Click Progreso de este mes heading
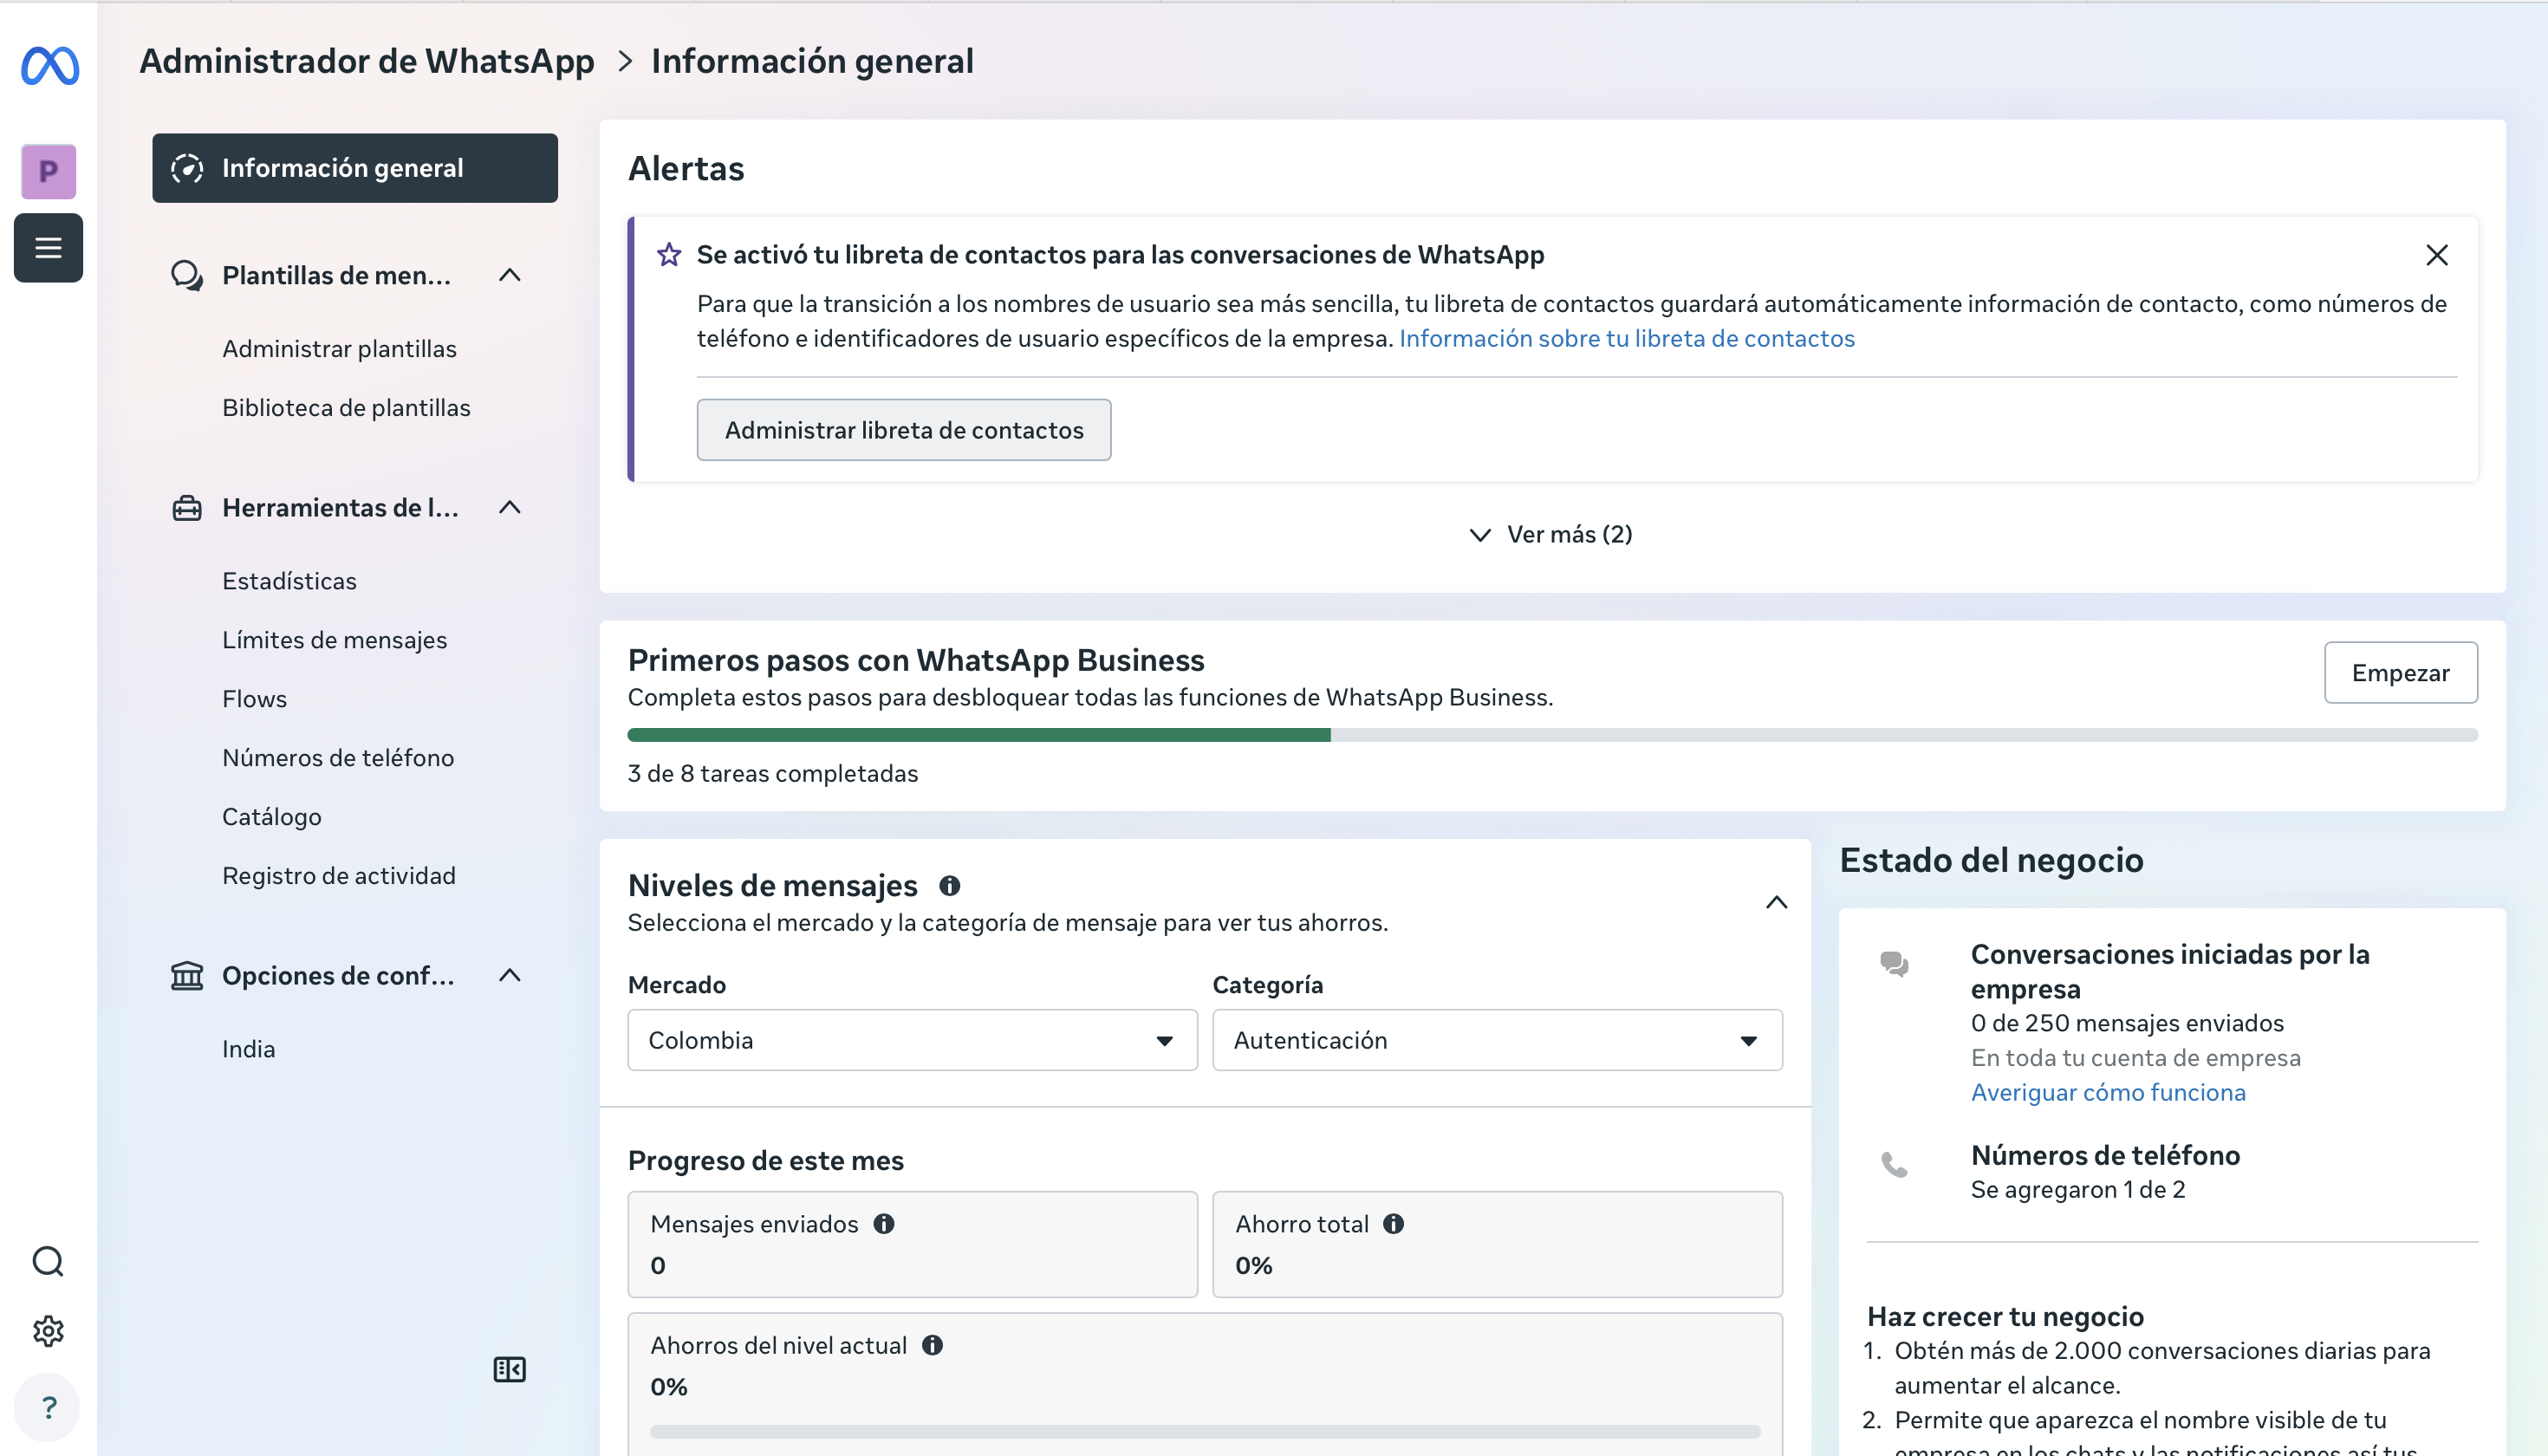Viewport: 2548px width, 1456px height. (x=765, y=1160)
